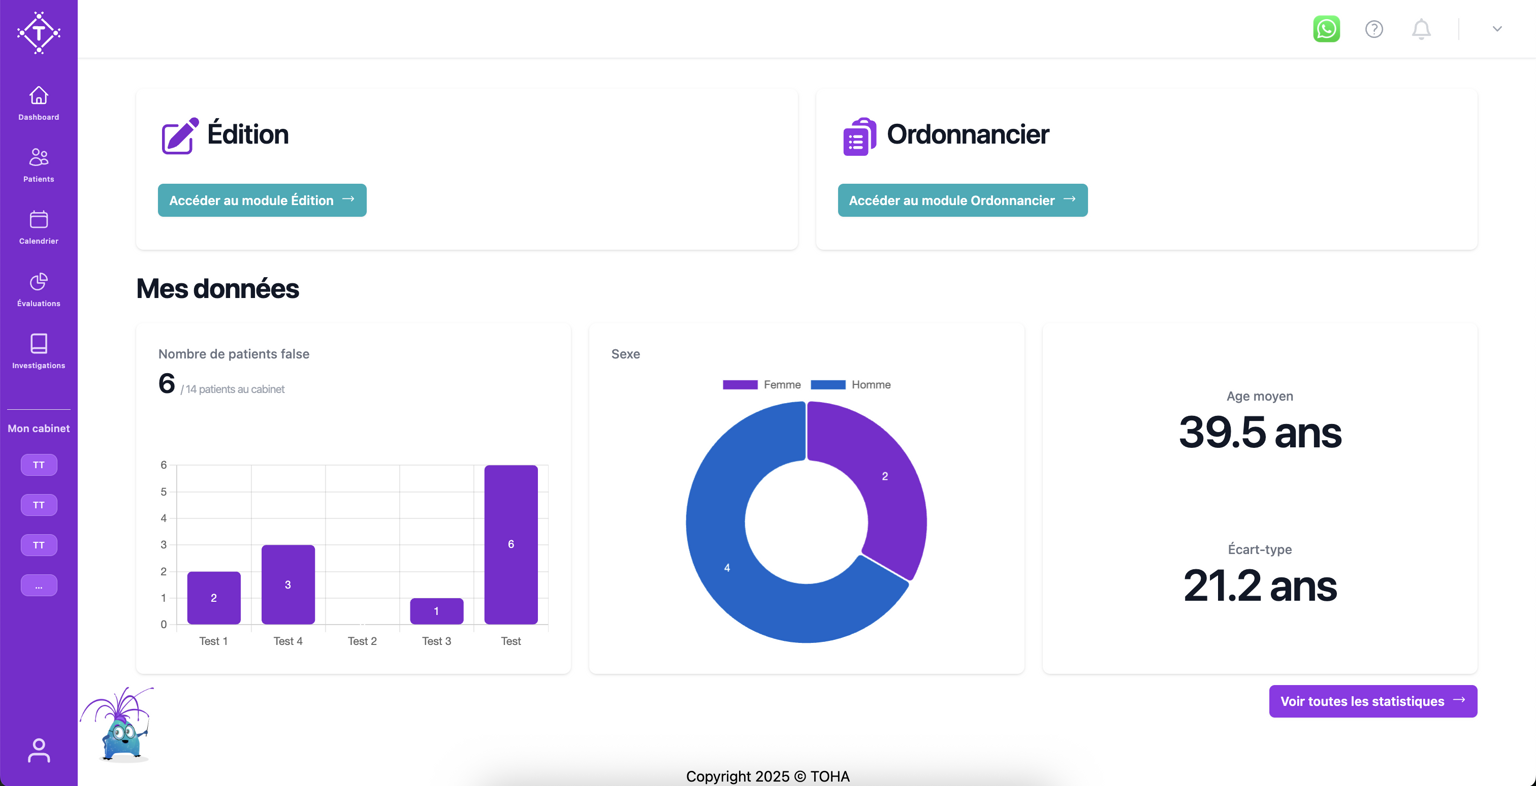The width and height of the screenshot is (1536, 786).
Task: Click the TOHA logo
Action: pos(39,33)
